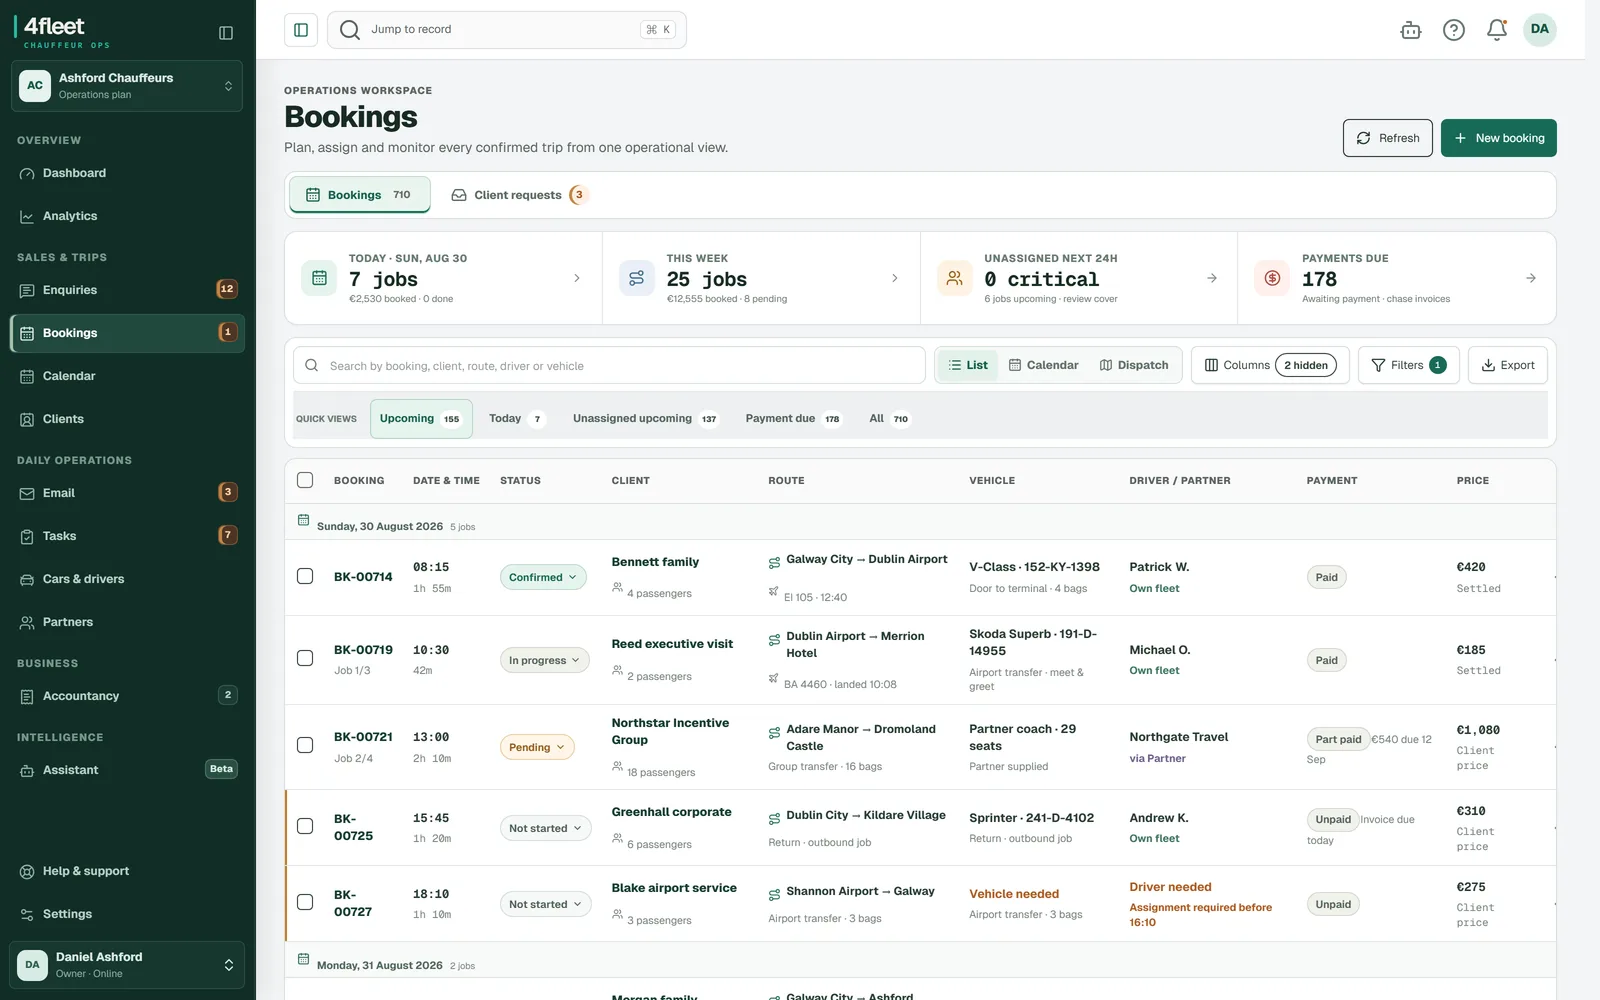
Task: Expand the Daniel Ashford account menu
Action: 127,965
